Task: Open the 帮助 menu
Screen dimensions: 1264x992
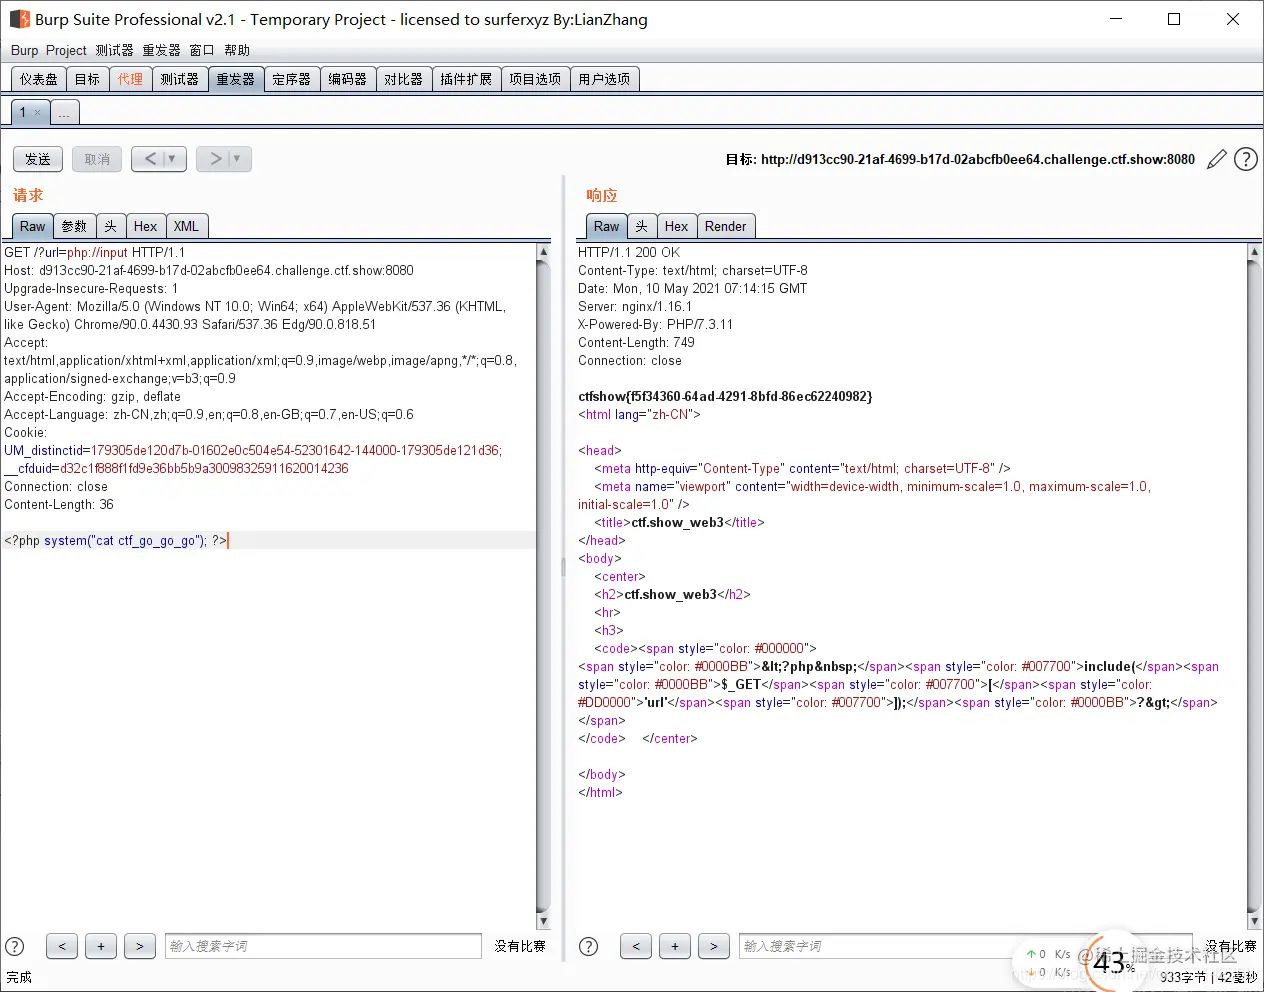Action: point(237,50)
